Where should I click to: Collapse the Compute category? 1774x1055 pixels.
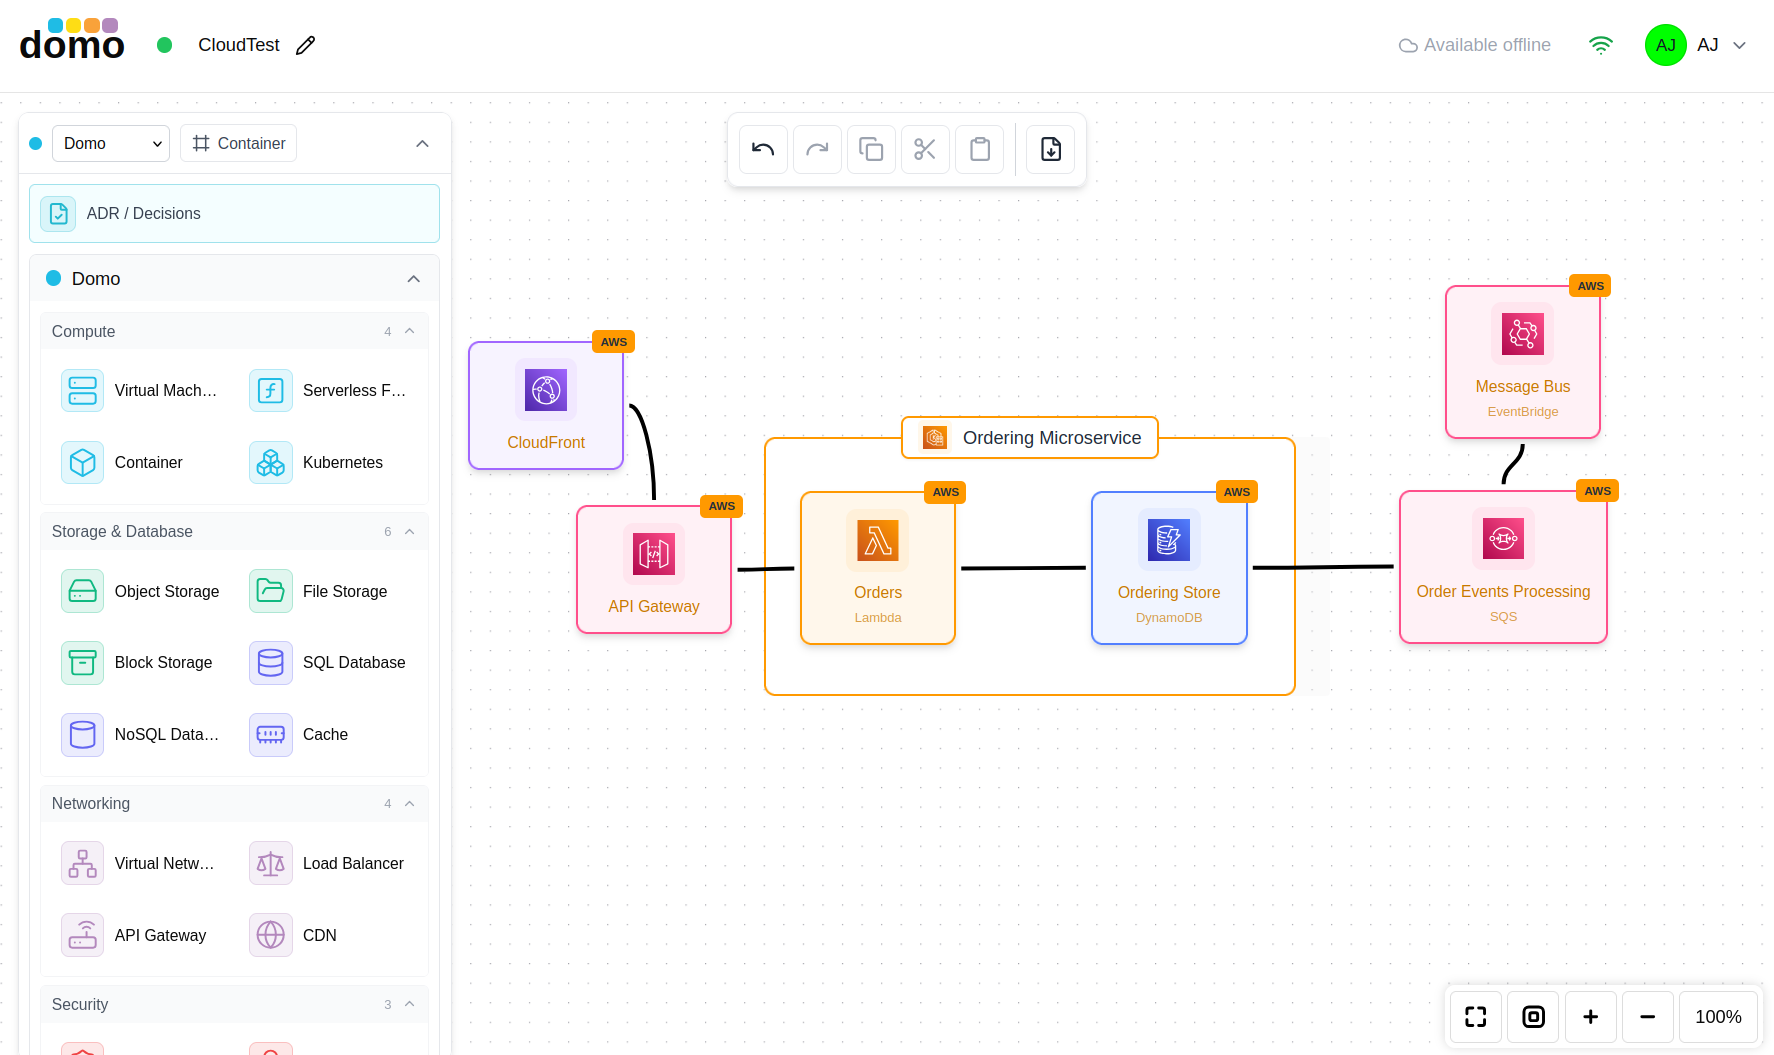pyautogui.click(x=409, y=331)
